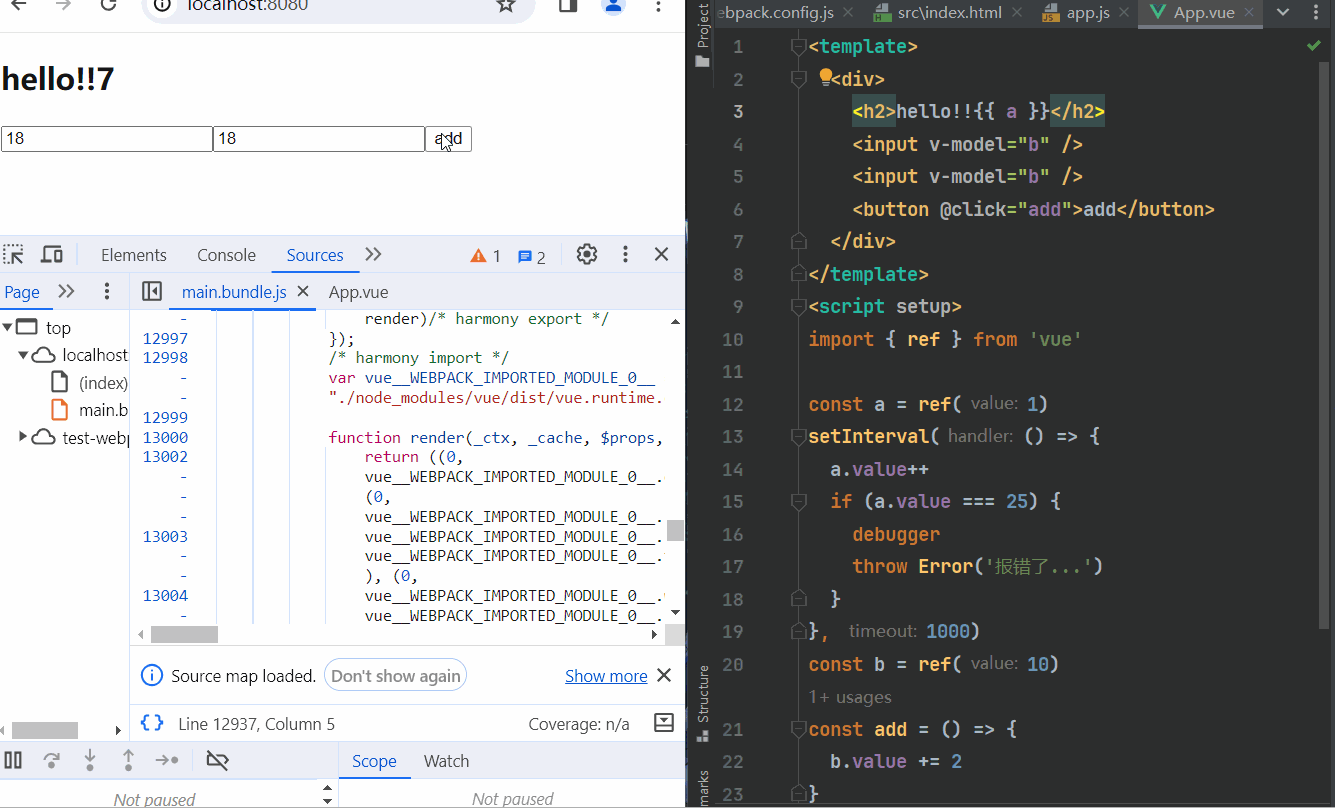Select the Sources tab

point(315,255)
